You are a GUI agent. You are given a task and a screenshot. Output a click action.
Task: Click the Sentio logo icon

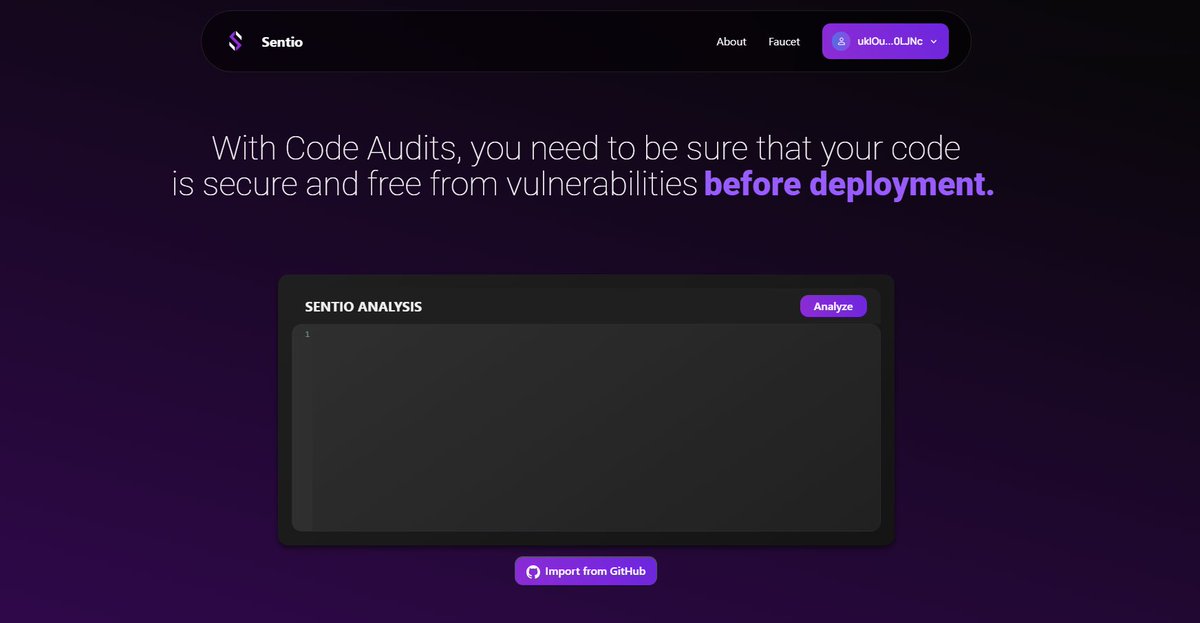(x=235, y=41)
